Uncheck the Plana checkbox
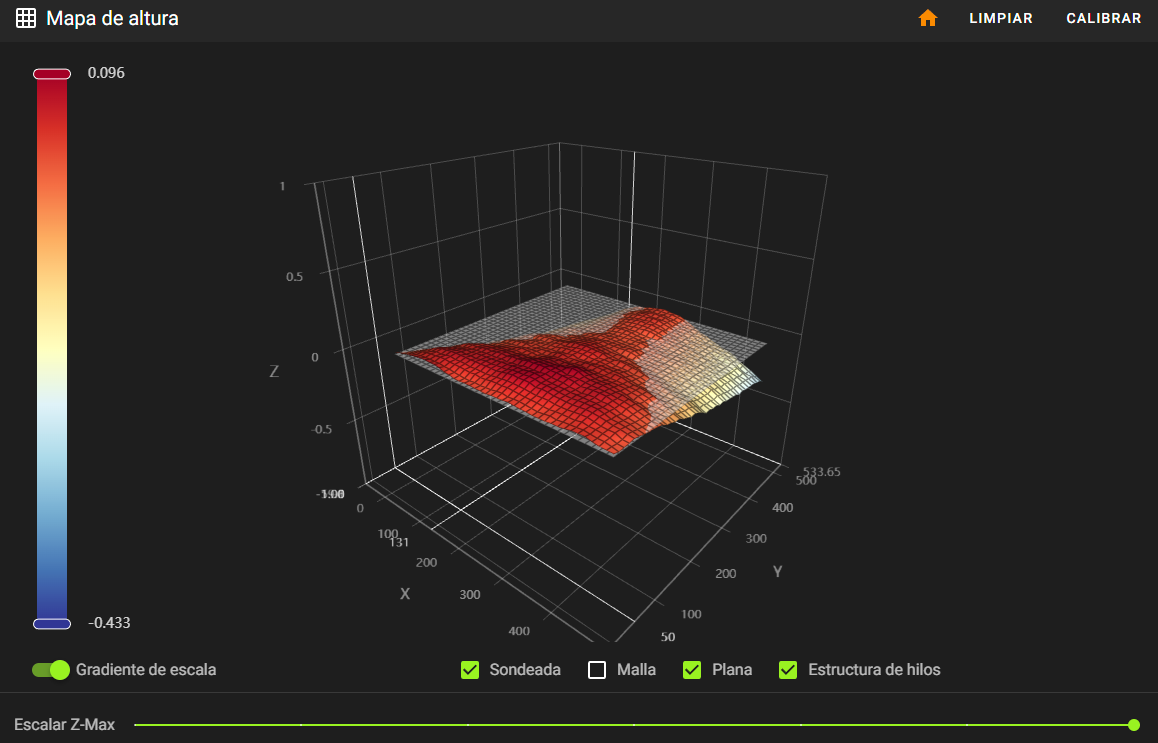 (x=692, y=670)
